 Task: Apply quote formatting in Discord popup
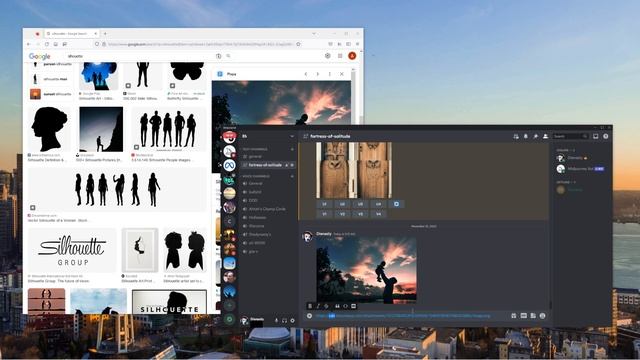[337, 306]
